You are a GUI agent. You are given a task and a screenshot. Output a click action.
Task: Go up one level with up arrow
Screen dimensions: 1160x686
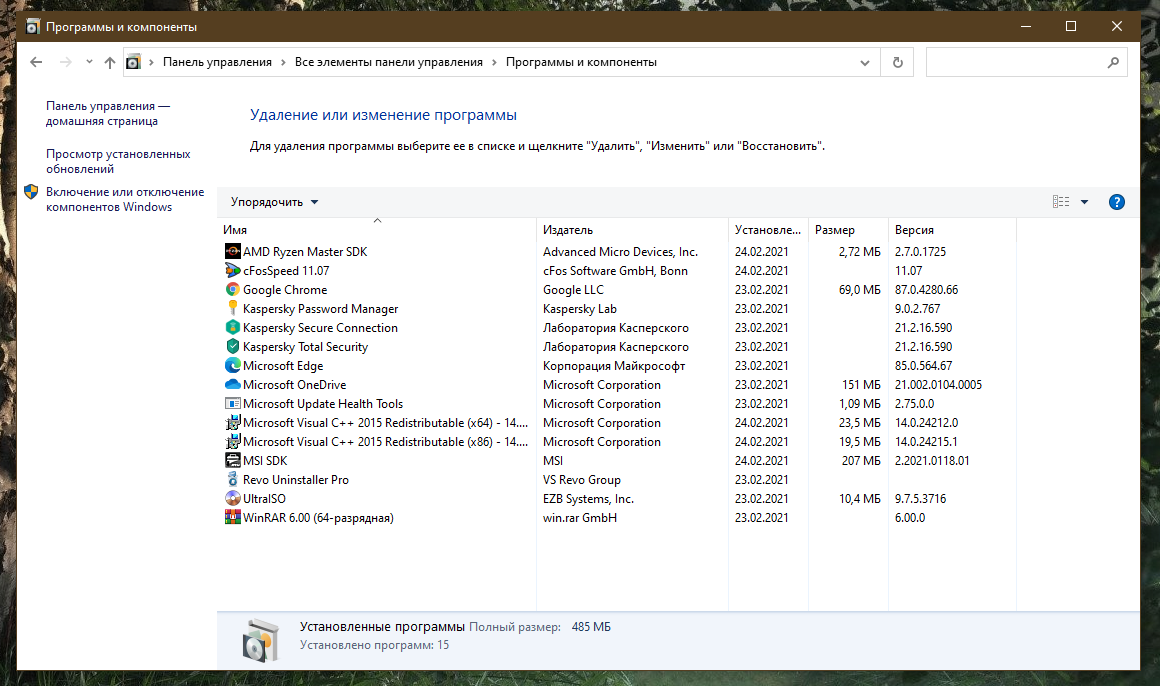coord(109,62)
